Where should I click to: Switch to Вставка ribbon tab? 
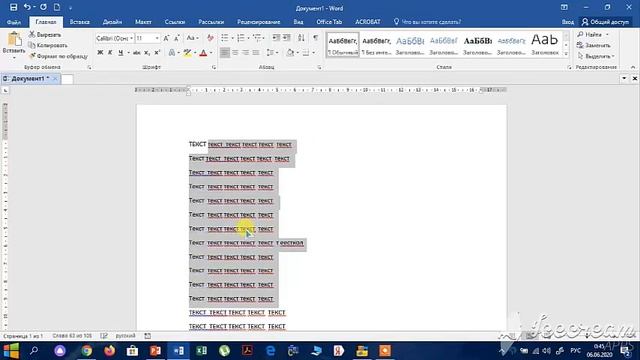(x=79, y=22)
